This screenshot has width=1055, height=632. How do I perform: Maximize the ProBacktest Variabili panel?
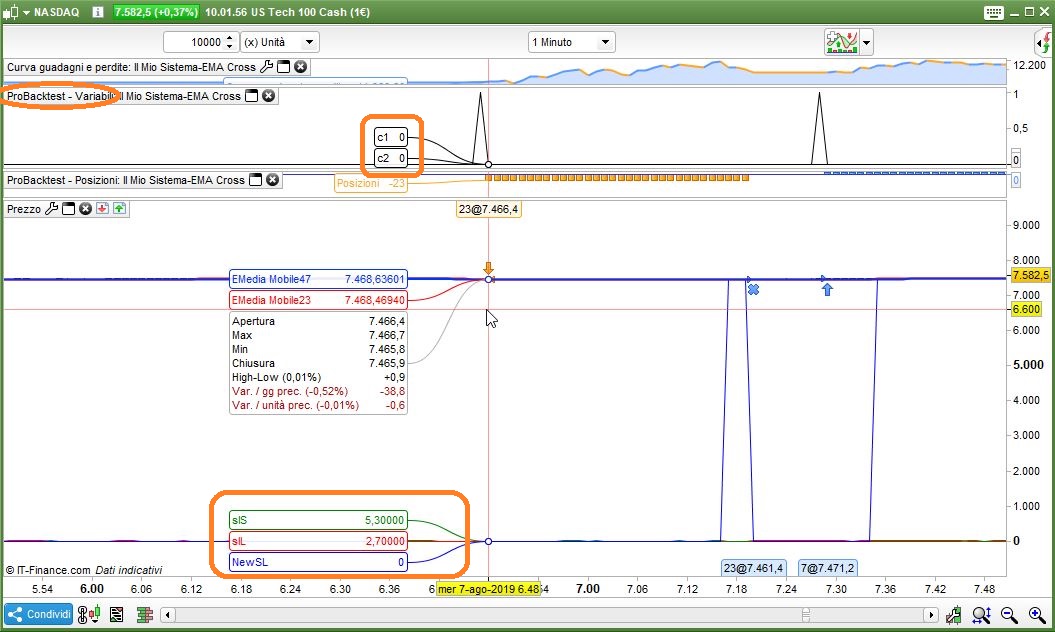tap(252, 96)
